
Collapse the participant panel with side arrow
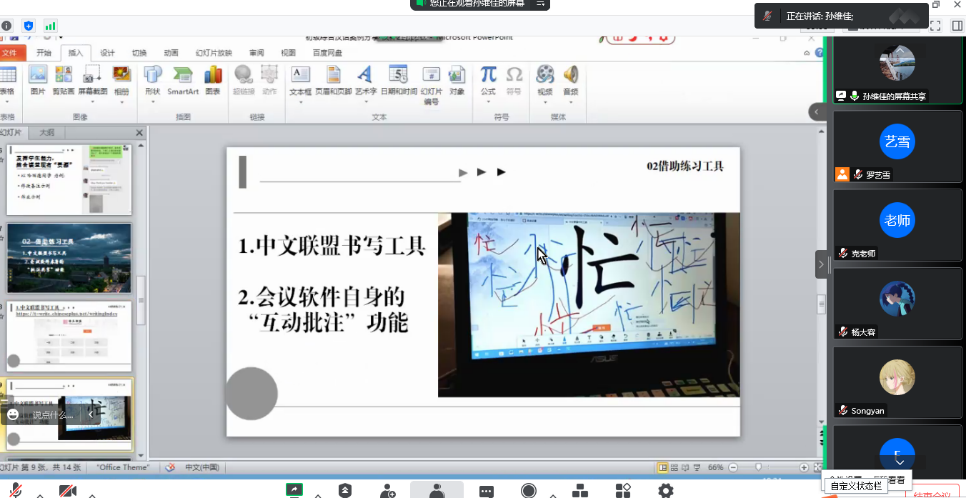822,265
